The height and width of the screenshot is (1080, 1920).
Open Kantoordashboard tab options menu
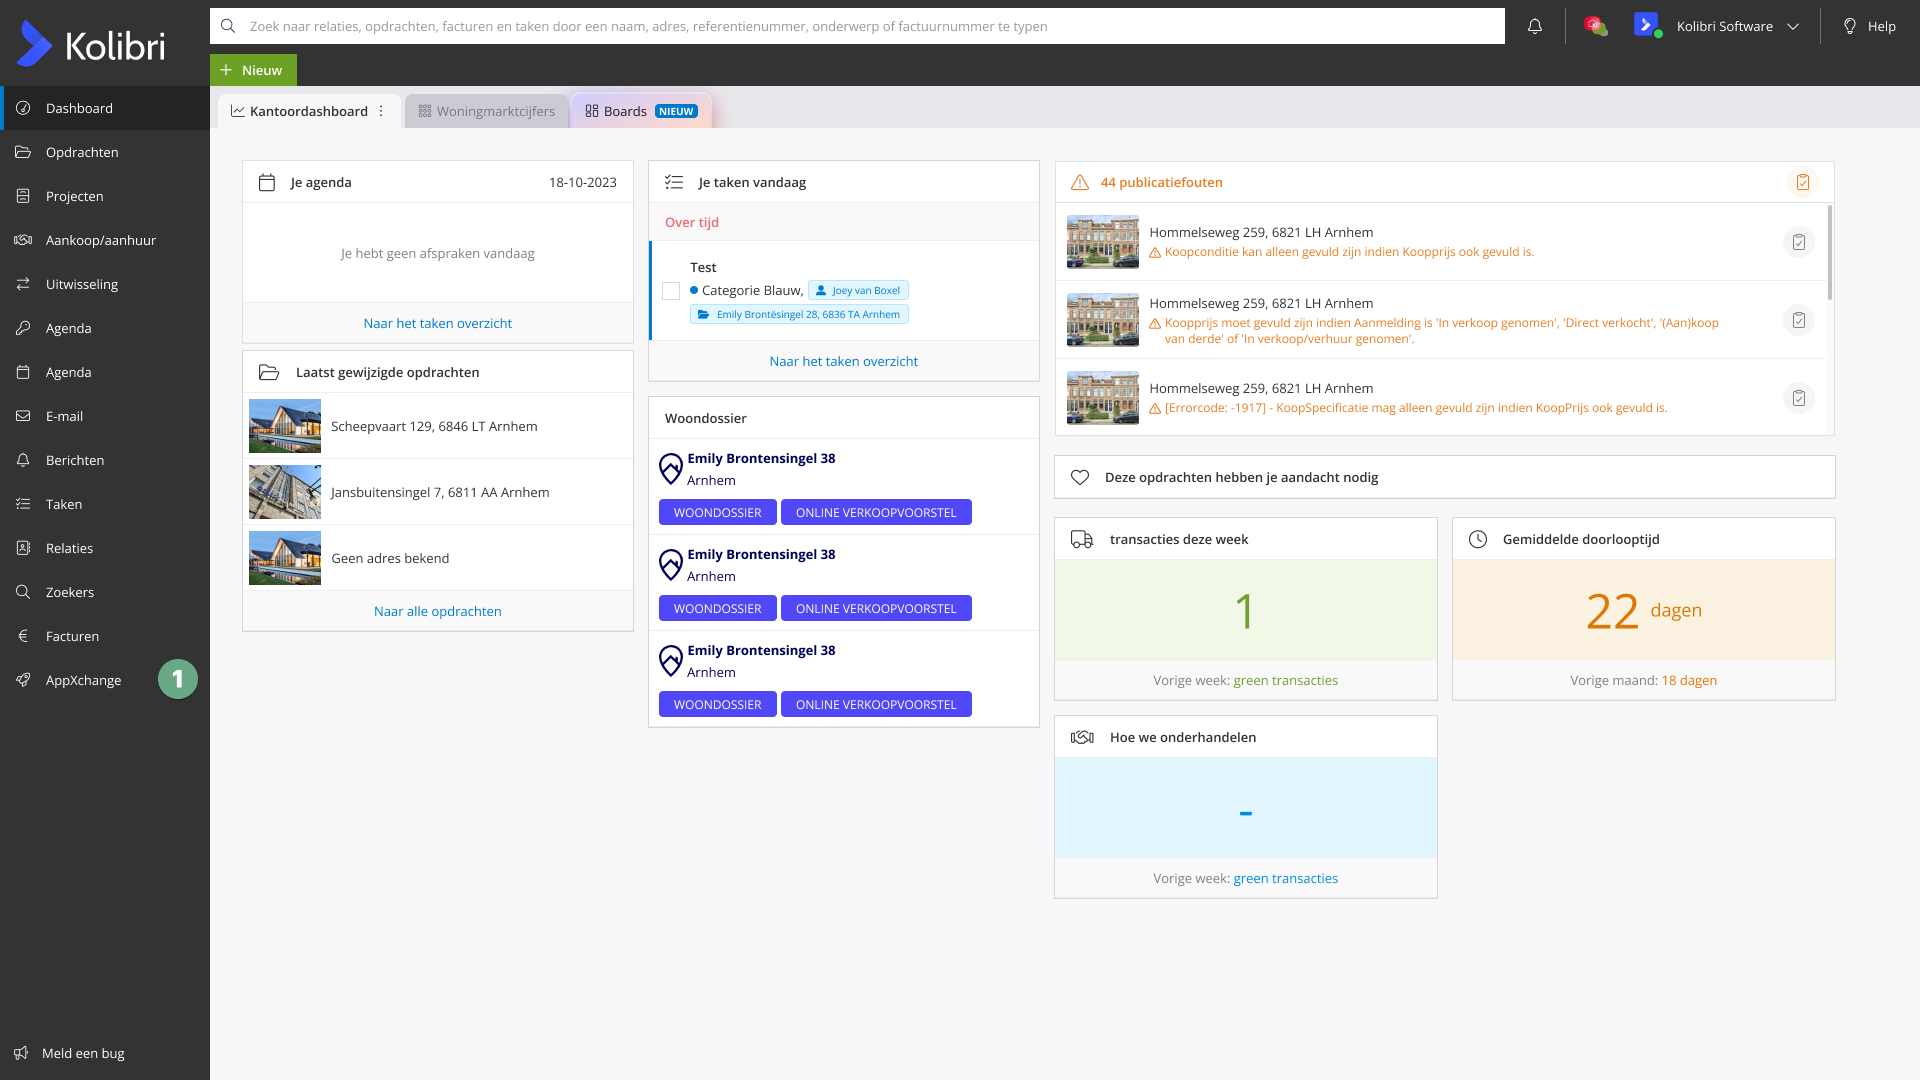381,111
